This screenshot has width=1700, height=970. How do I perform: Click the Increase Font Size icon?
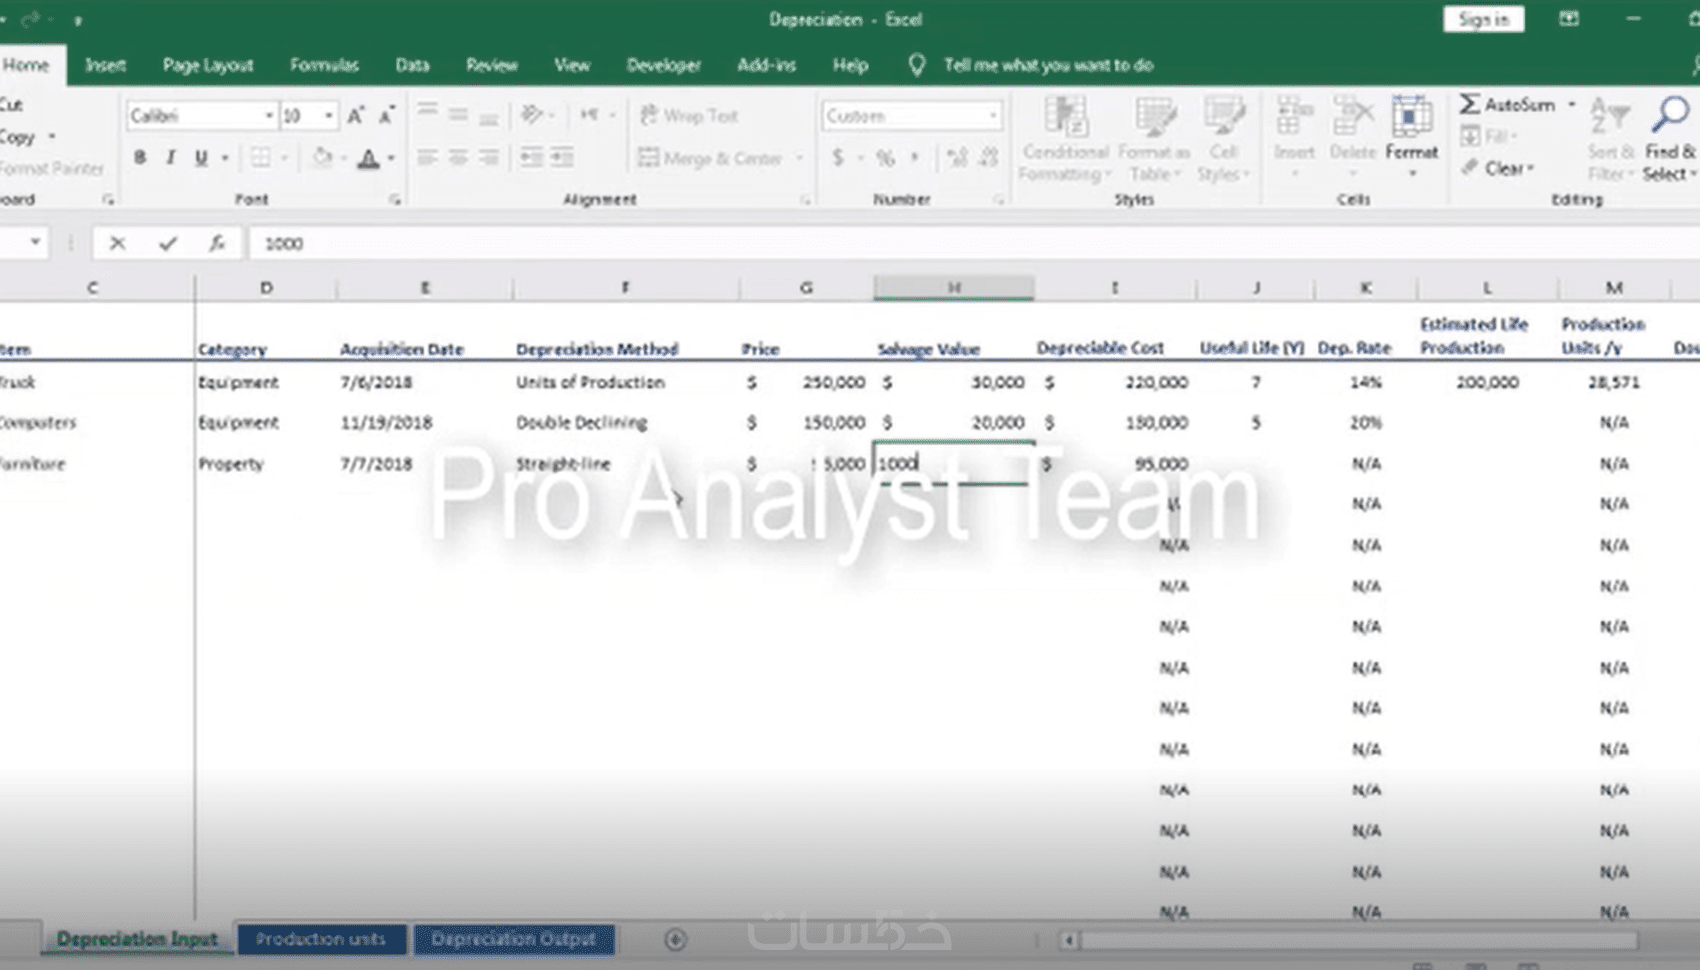356,115
